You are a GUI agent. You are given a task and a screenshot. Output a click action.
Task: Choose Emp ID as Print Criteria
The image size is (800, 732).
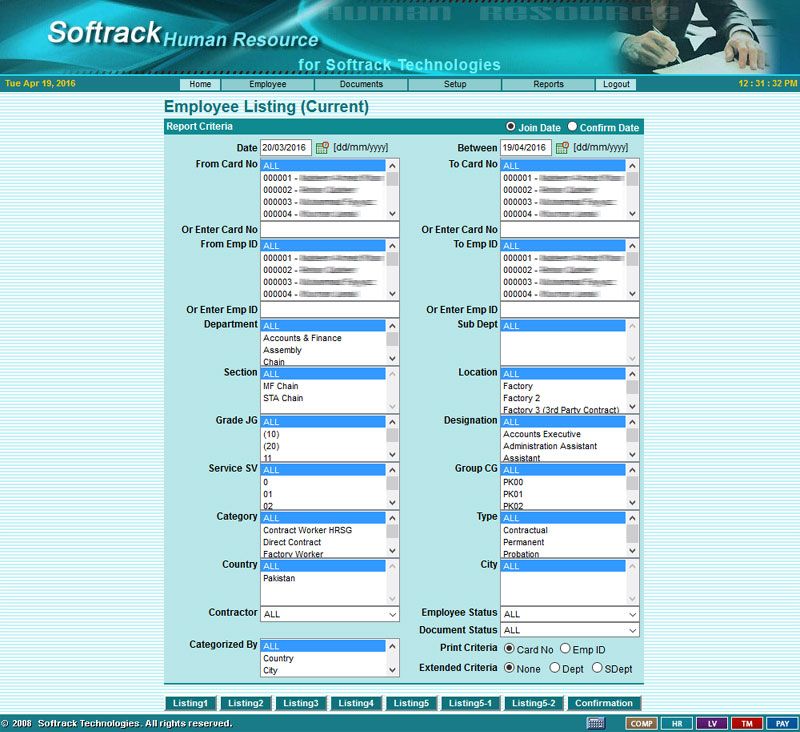[x=565, y=649]
